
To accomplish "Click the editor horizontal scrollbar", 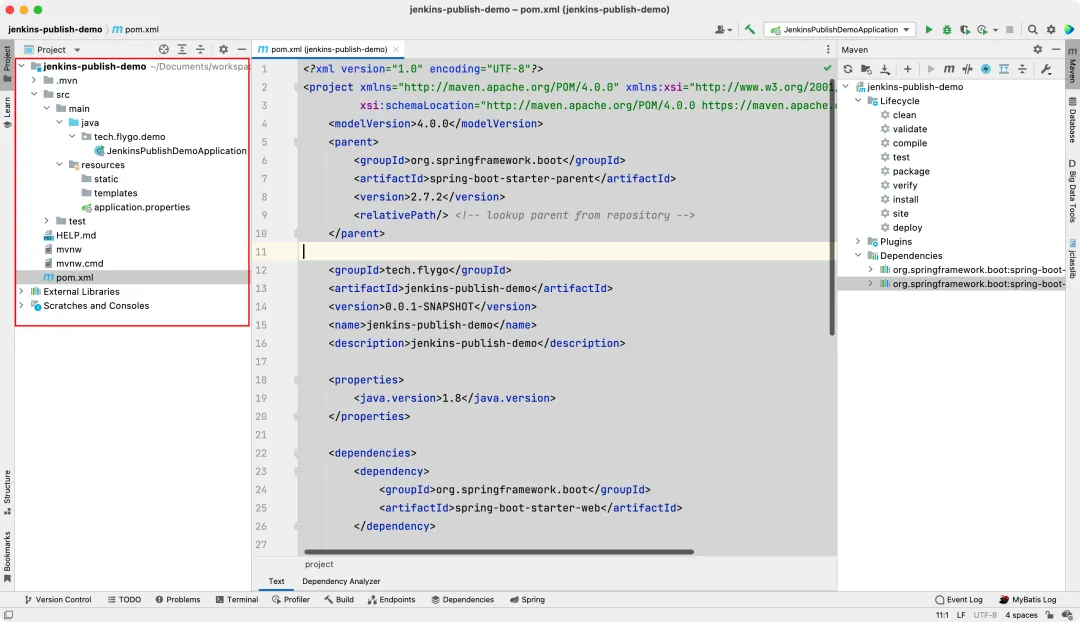I will (x=499, y=552).
